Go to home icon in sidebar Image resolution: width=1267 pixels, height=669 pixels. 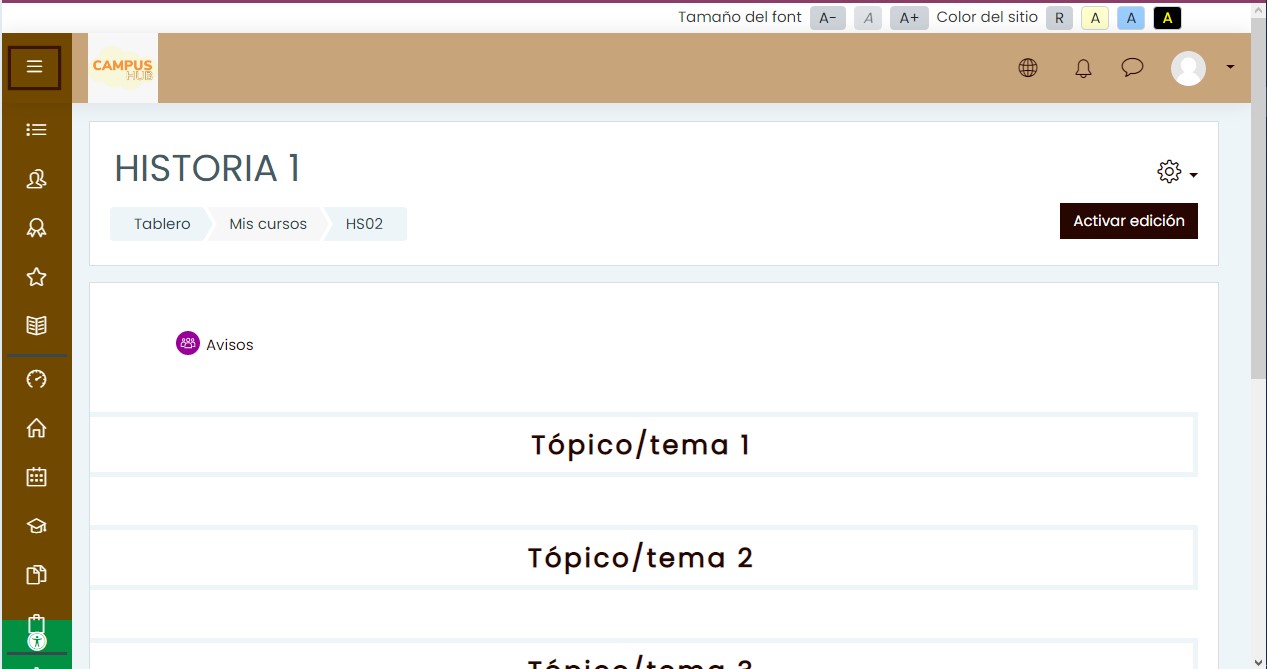tap(36, 428)
